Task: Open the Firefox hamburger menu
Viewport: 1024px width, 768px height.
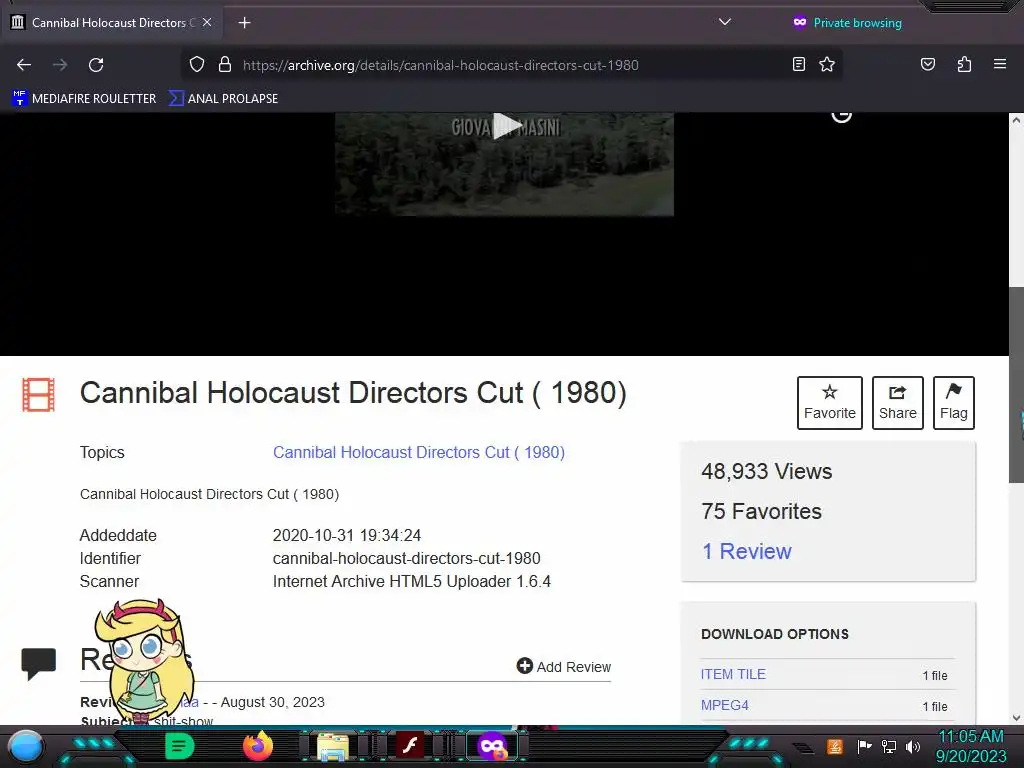Action: (x=1000, y=64)
